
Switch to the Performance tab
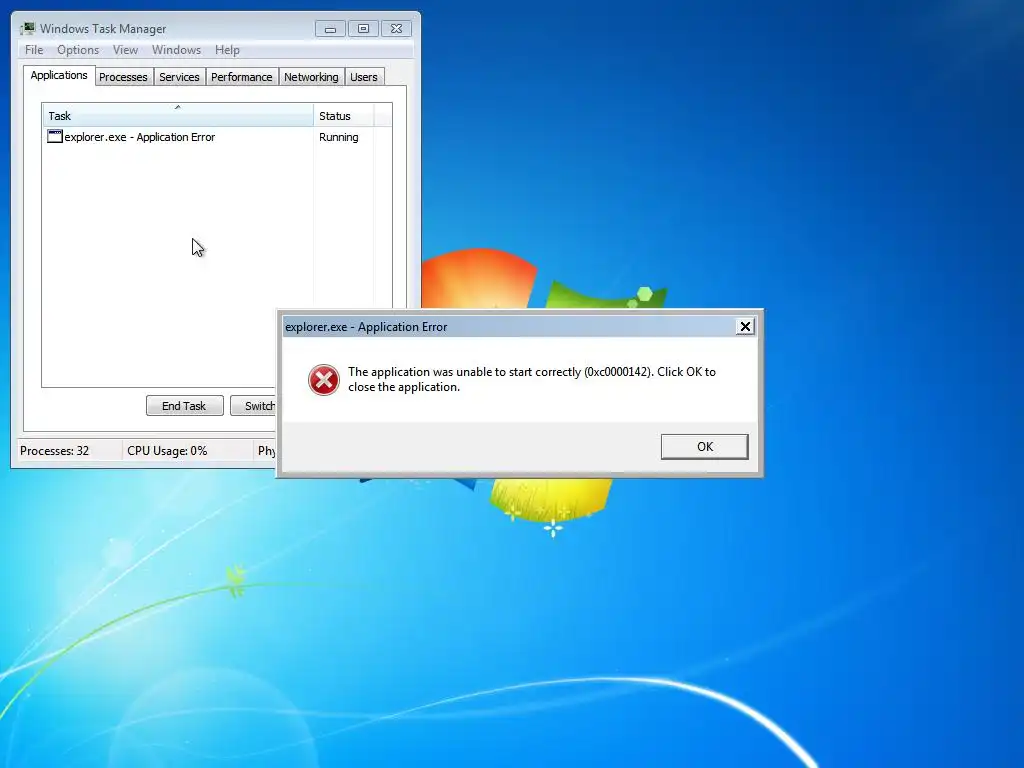242,77
